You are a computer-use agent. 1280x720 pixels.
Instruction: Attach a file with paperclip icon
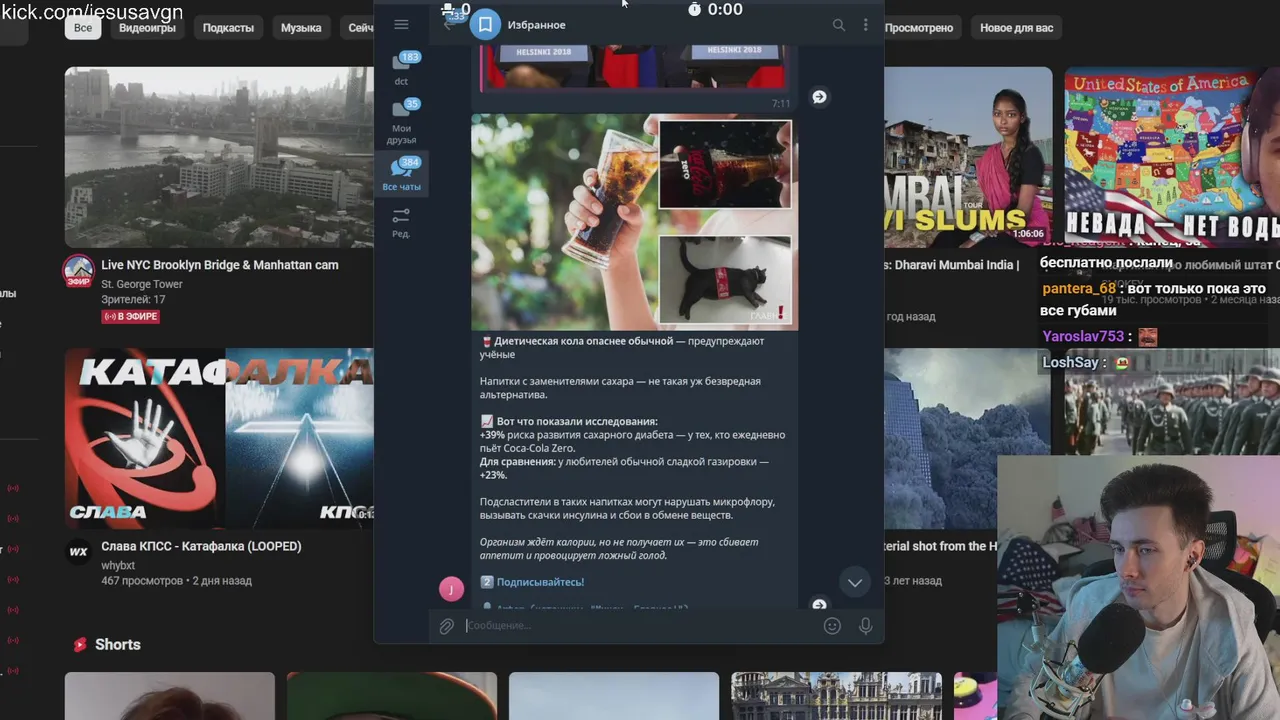(x=447, y=626)
